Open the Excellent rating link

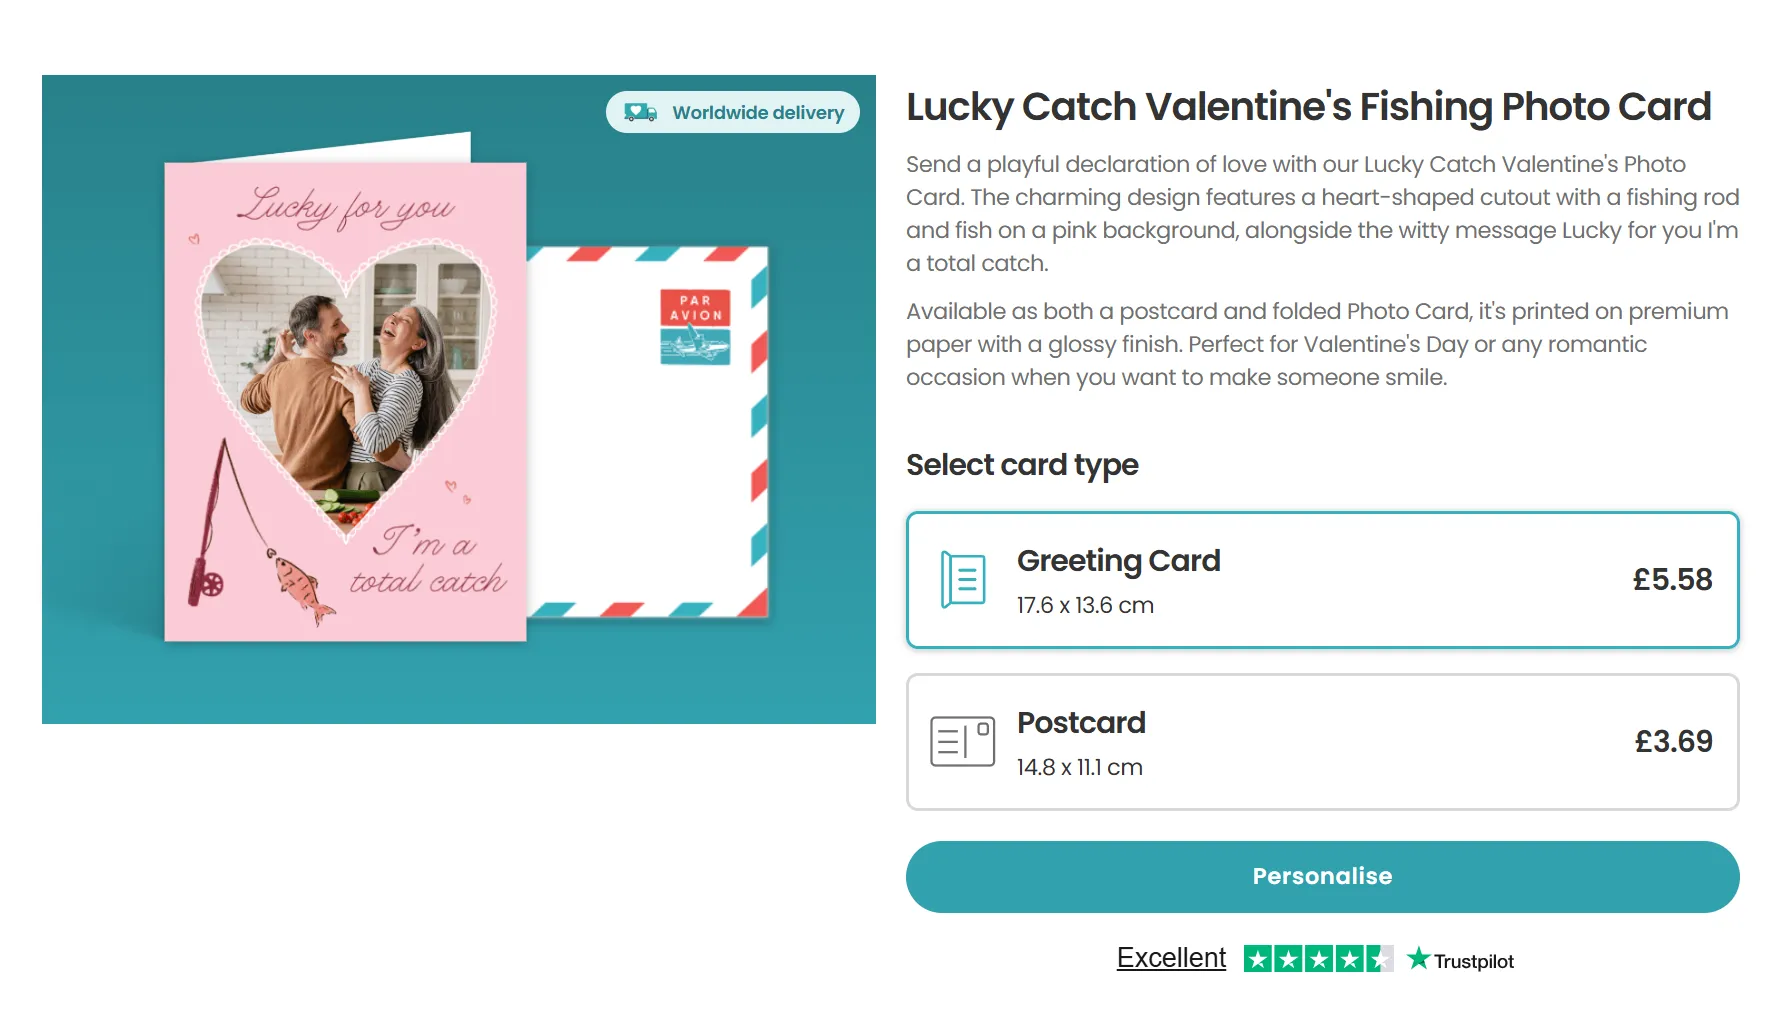pos(1170,958)
